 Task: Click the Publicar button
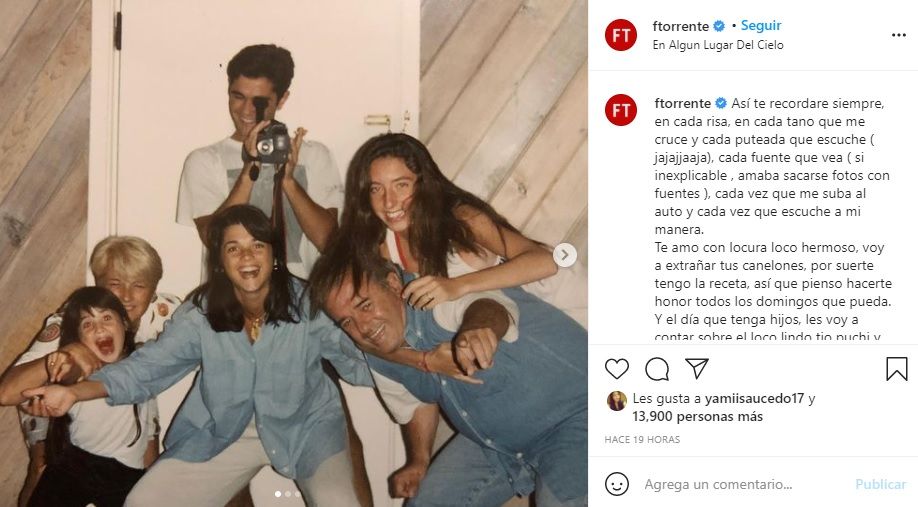(881, 485)
